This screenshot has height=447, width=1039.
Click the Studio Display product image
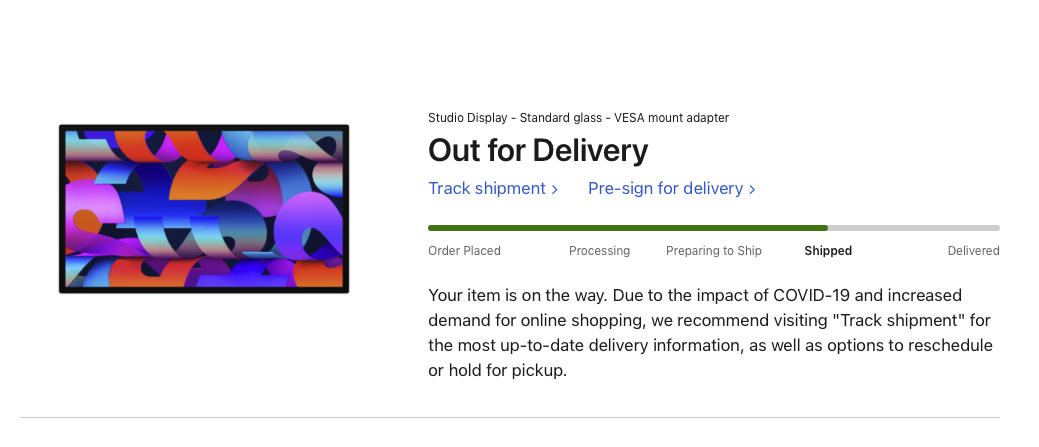click(204, 209)
